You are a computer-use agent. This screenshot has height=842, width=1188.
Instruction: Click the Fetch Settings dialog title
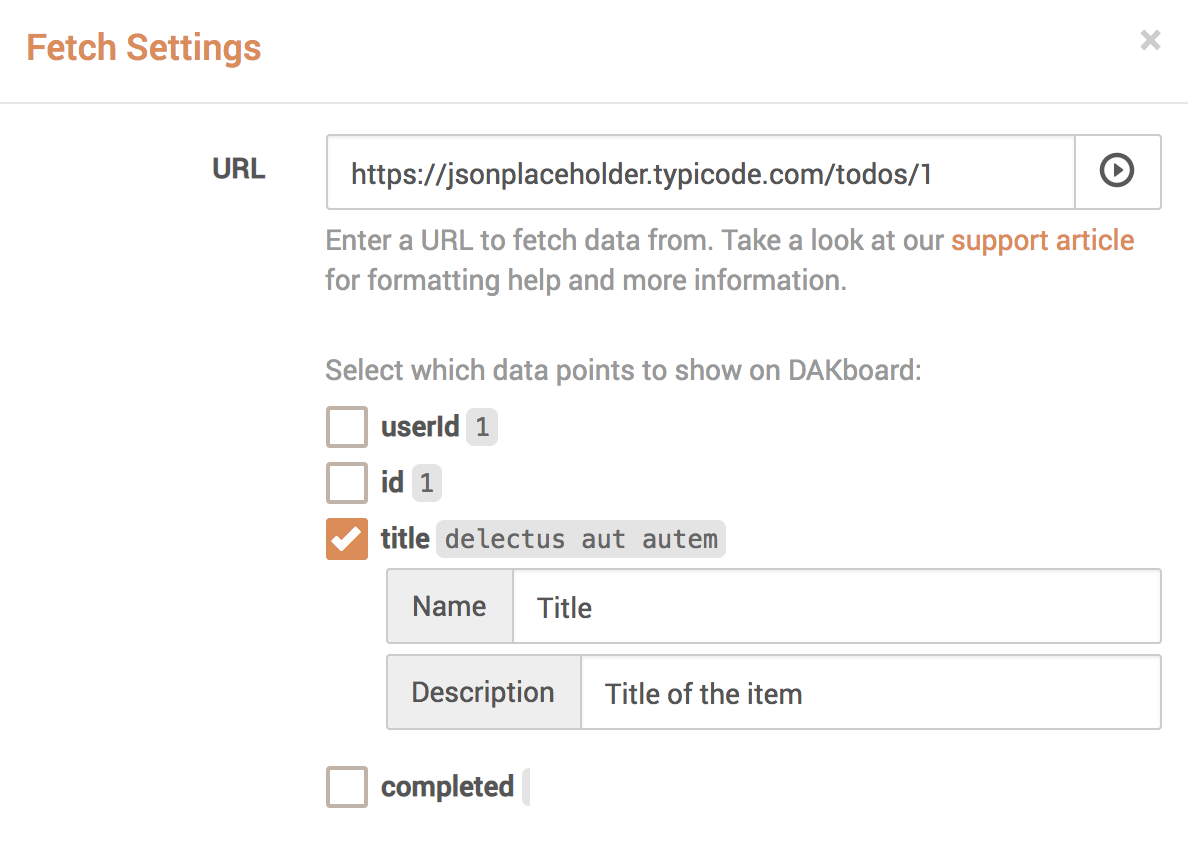[143, 47]
